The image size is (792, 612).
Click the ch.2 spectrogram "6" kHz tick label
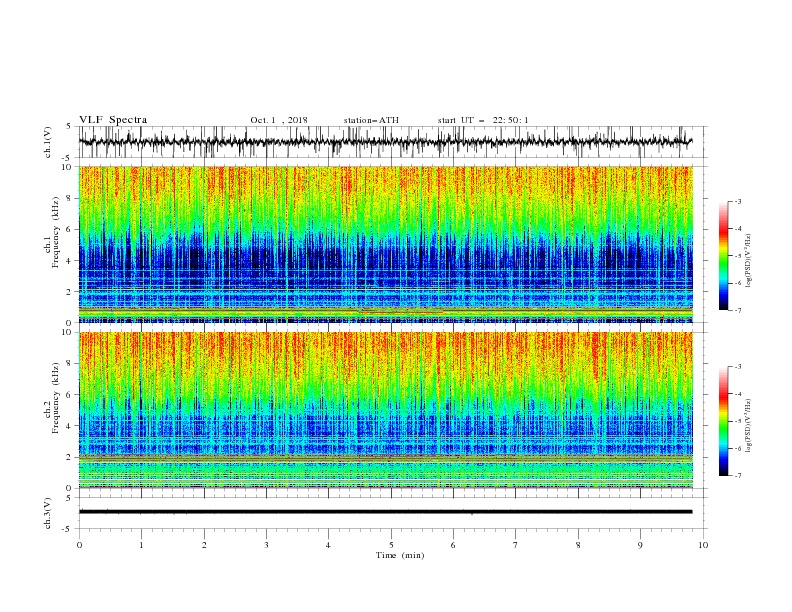coord(70,395)
